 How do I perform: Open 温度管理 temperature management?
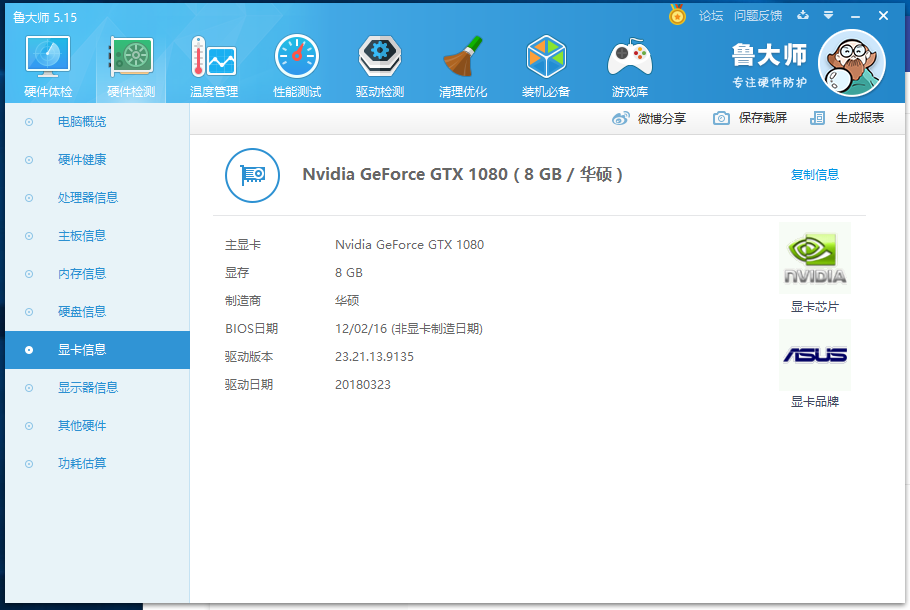click(x=214, y=66)
